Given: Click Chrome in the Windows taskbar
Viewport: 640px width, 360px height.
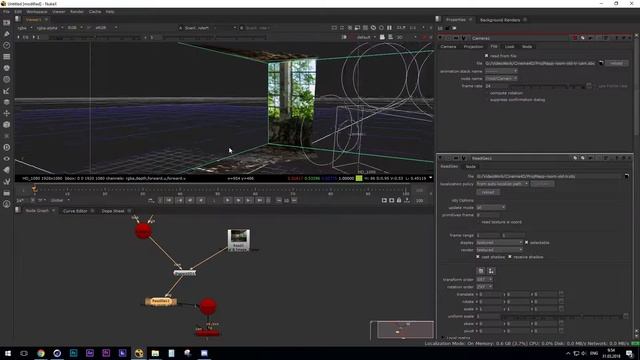Looking at the screenshot, I should 41,353.
